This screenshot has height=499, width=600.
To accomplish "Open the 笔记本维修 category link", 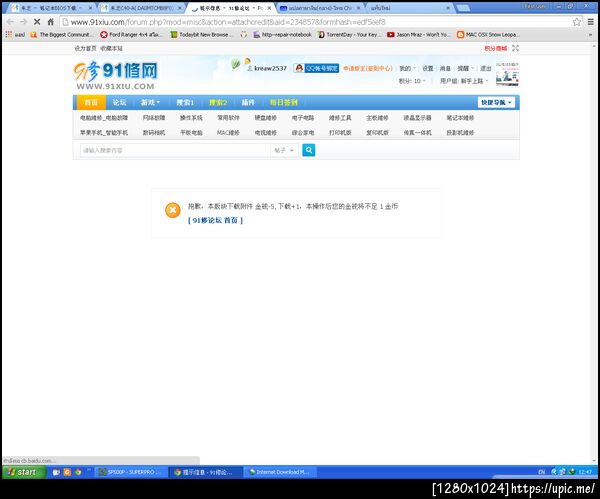I will tap(460, 118).
